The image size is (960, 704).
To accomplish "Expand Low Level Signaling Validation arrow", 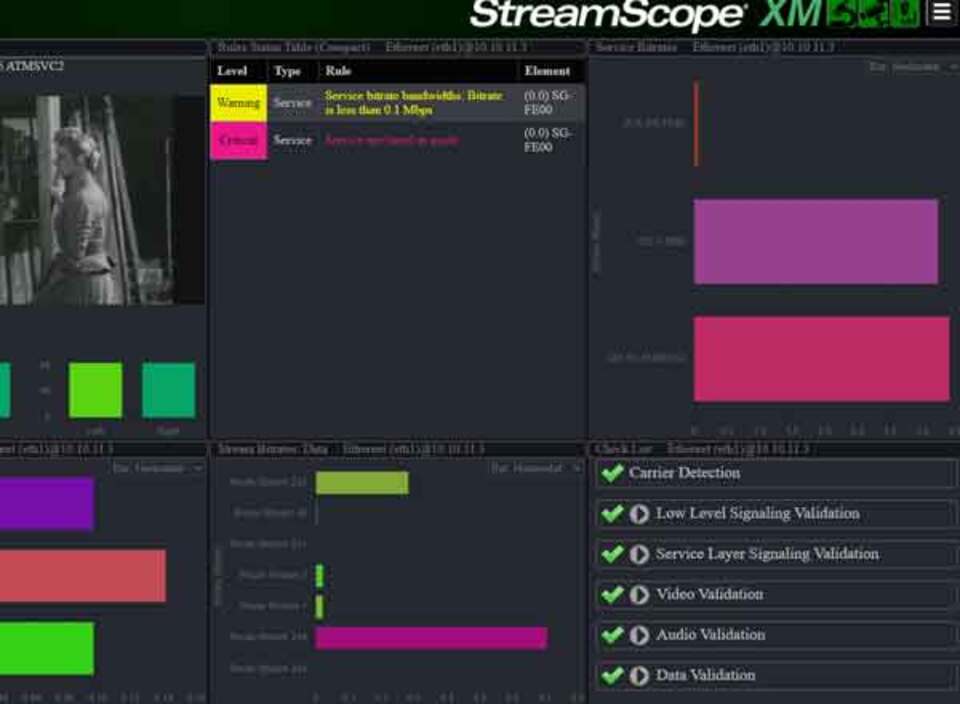I will point(639,514).
